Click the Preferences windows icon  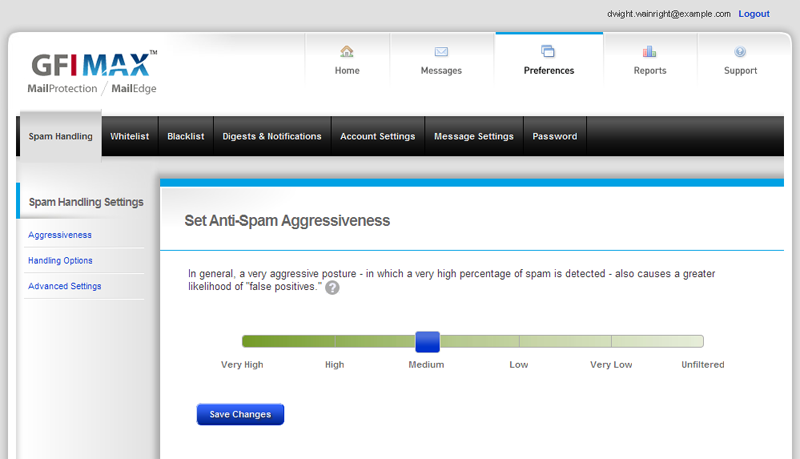pyautogui.click(x=548, y=51)
